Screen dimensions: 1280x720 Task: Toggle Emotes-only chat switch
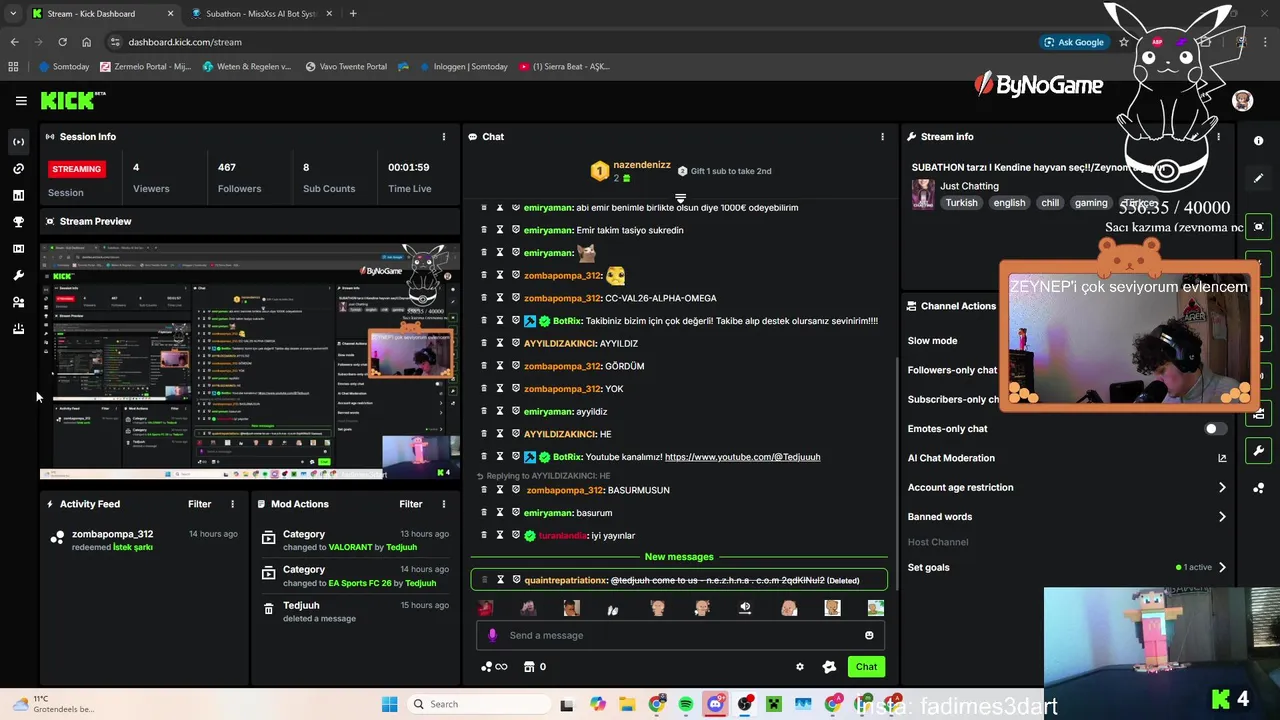click(x=1215, y=429)
